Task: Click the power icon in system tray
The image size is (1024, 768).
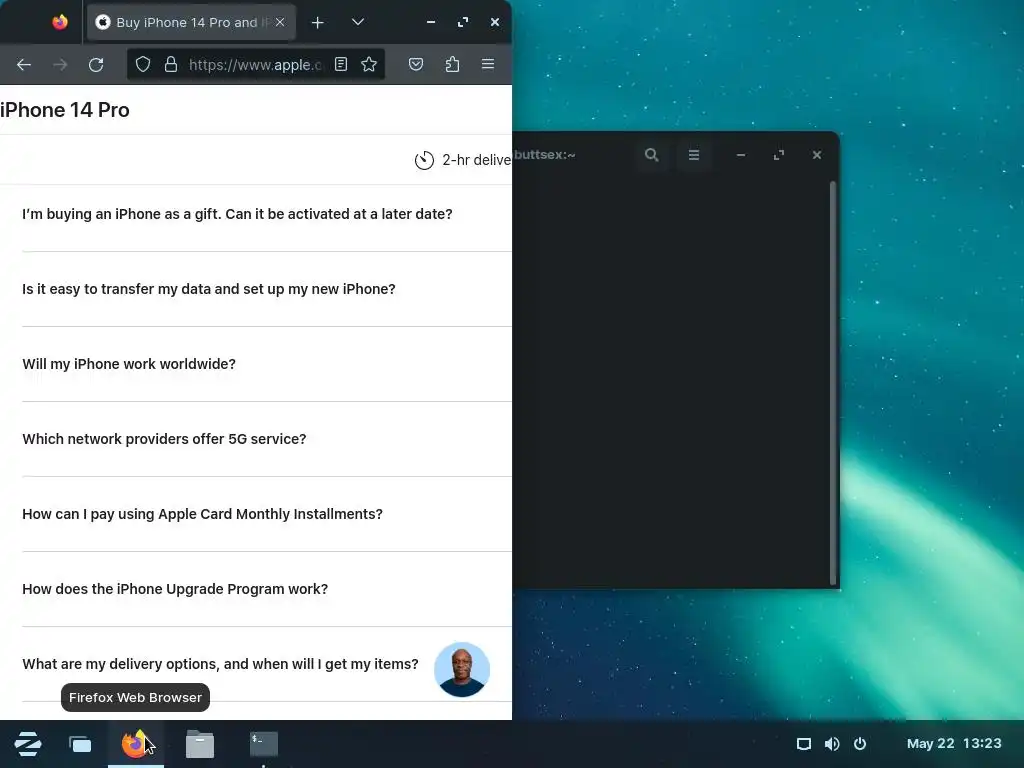Action: 860,744
